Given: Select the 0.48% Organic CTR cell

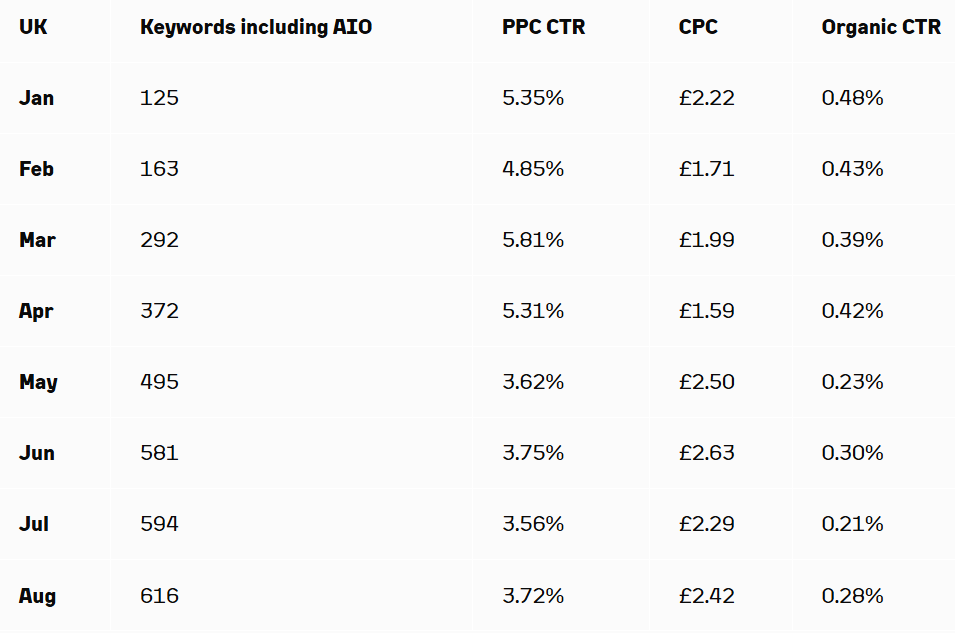Looking at the screenshot, I should [x=852, y=98].
